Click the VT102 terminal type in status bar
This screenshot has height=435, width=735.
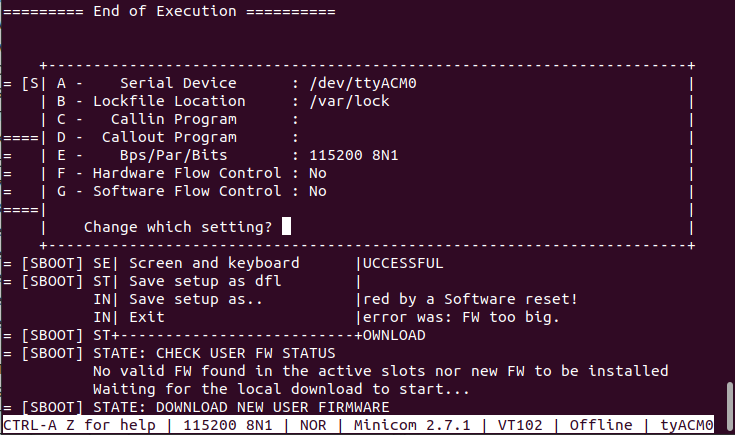(x=520, y=425)
